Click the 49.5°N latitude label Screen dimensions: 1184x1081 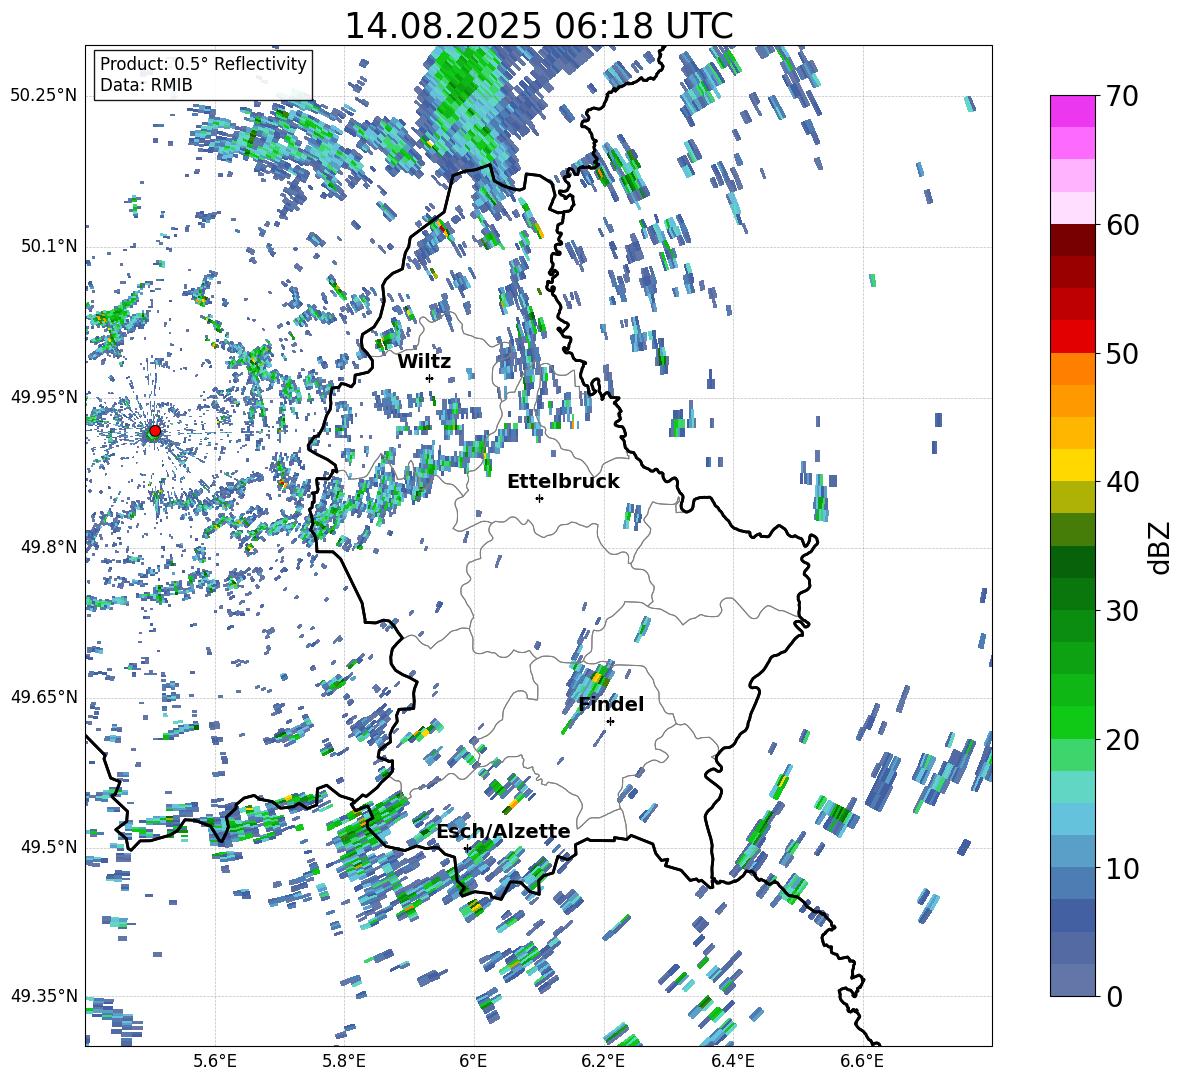(x=48, y=847)
